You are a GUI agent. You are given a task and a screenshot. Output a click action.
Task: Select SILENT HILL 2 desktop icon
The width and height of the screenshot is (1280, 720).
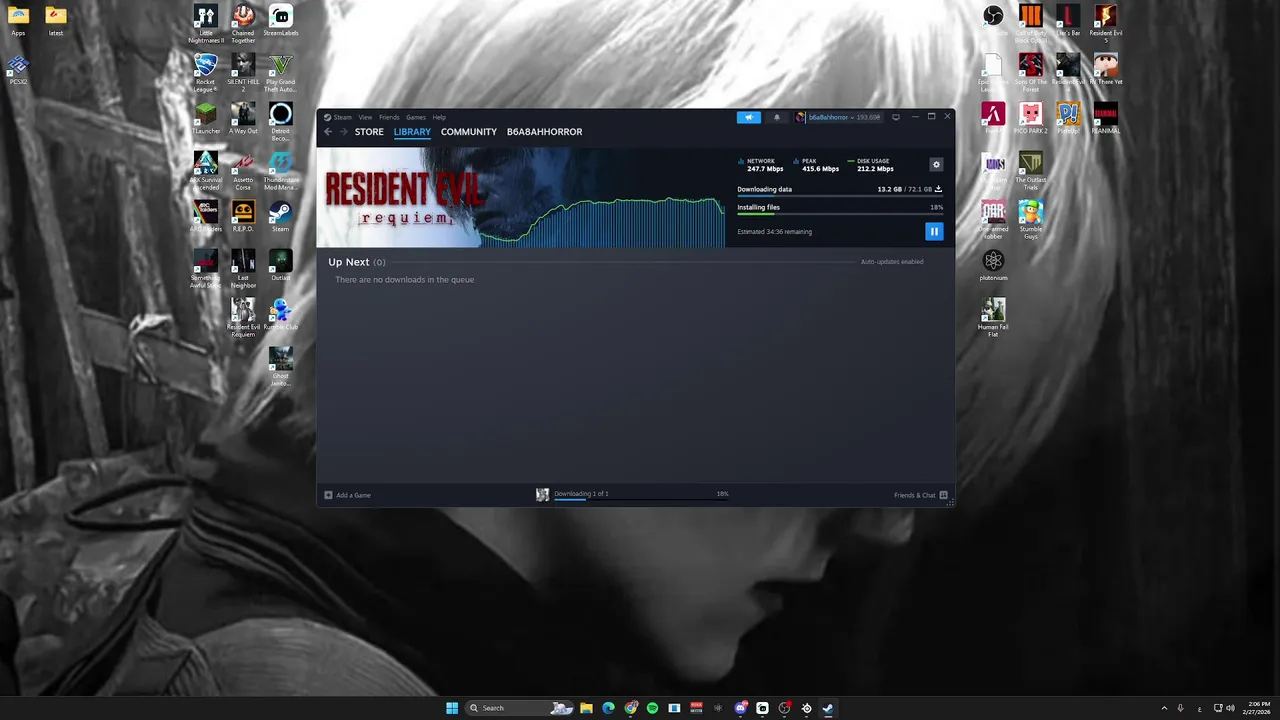click(243, 73)
